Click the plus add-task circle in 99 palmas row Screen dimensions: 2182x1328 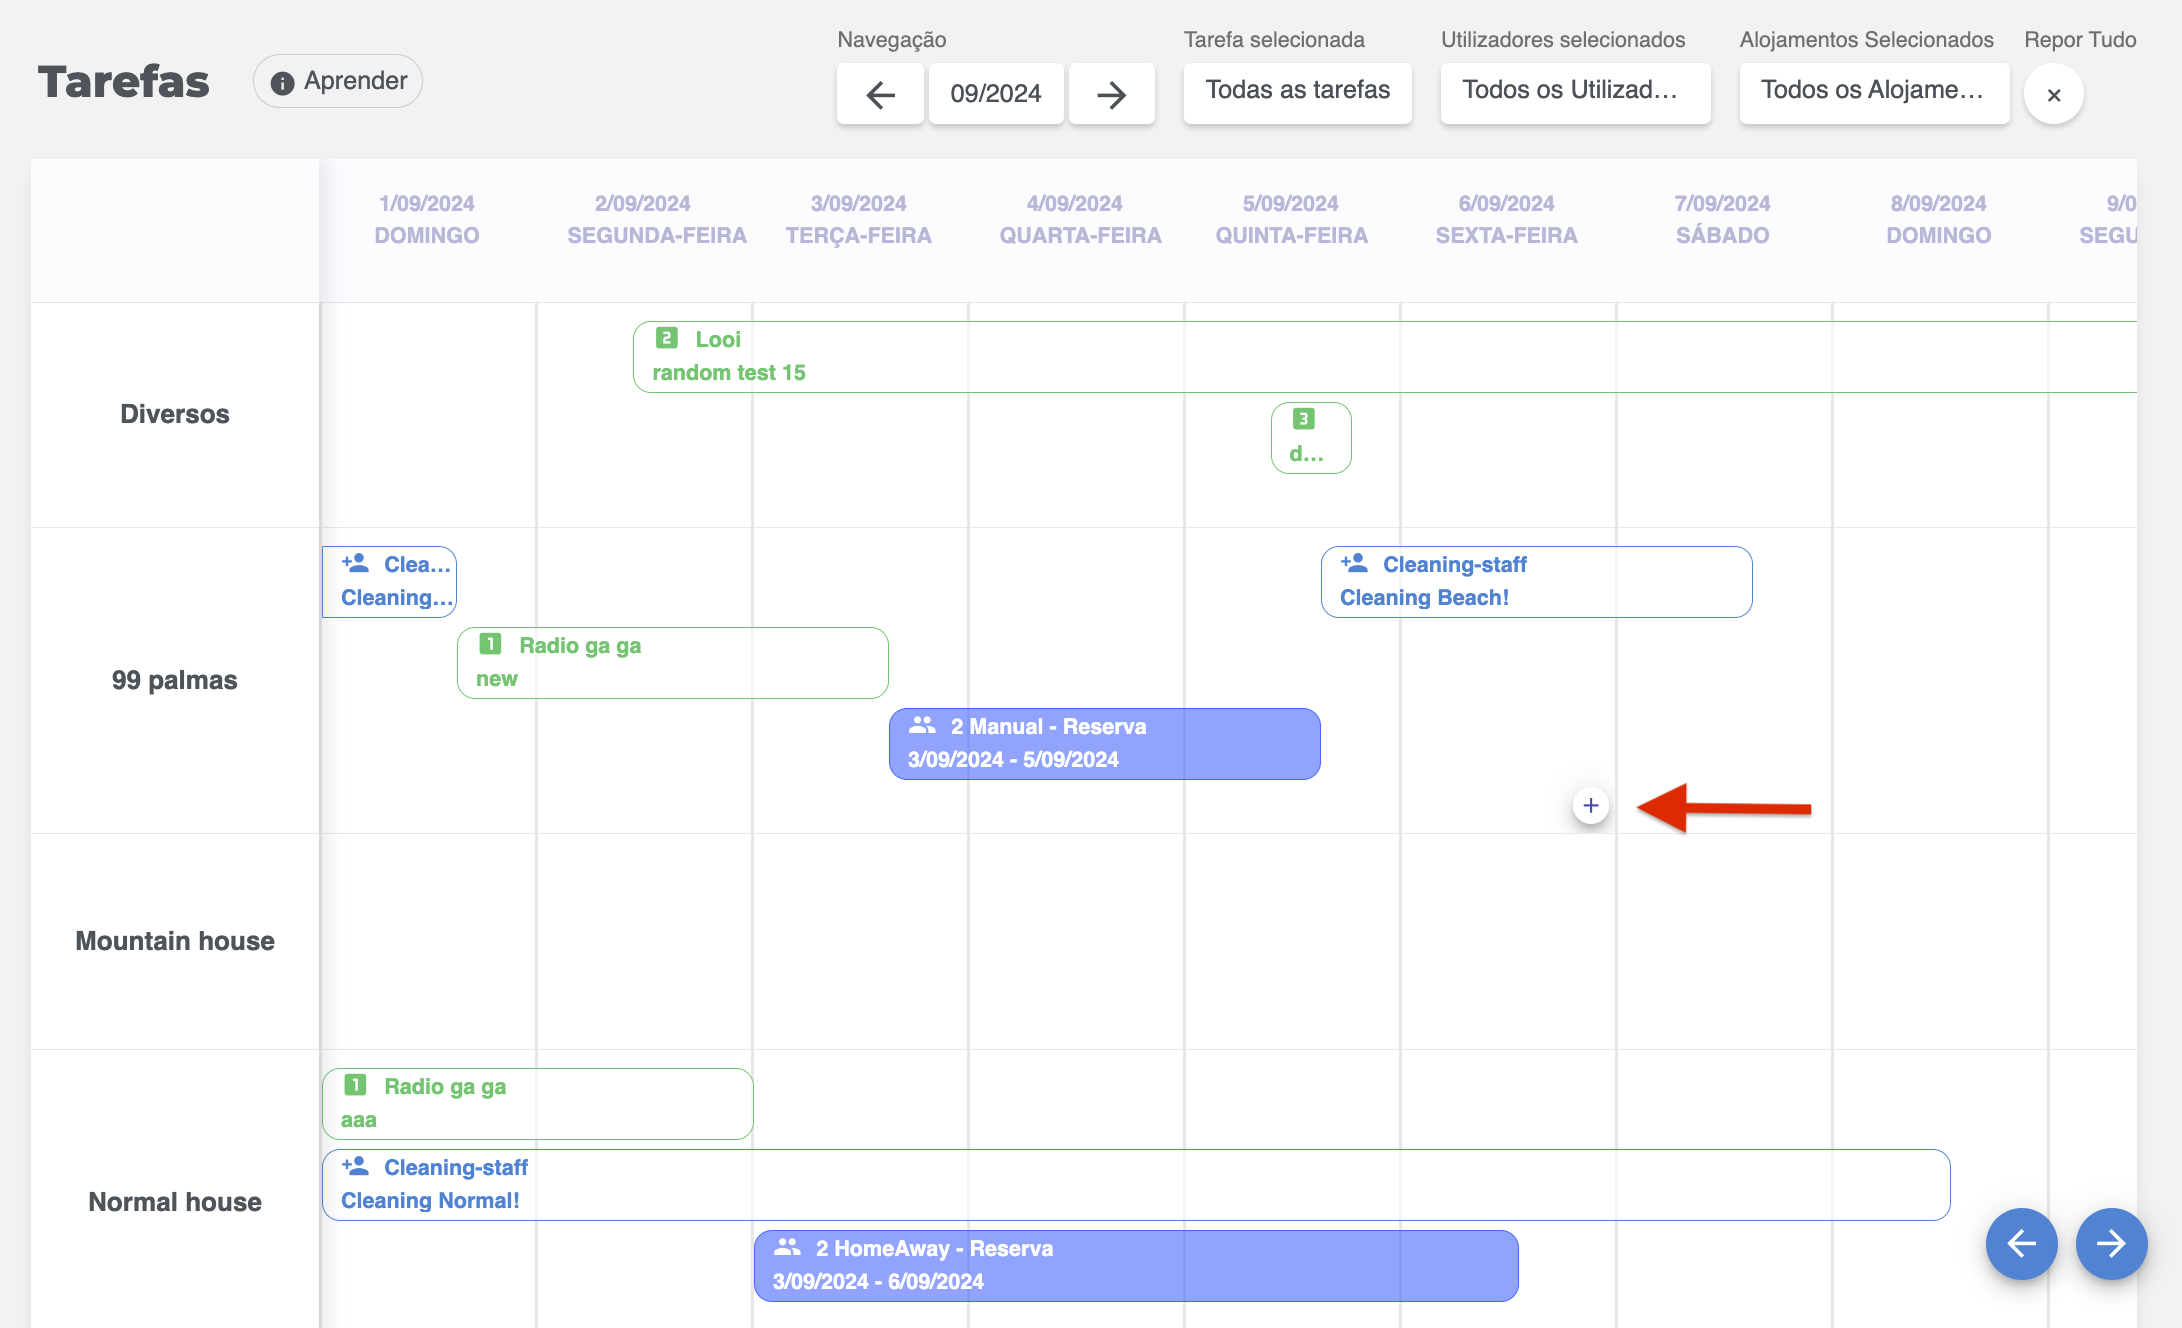click(1590, 806)
